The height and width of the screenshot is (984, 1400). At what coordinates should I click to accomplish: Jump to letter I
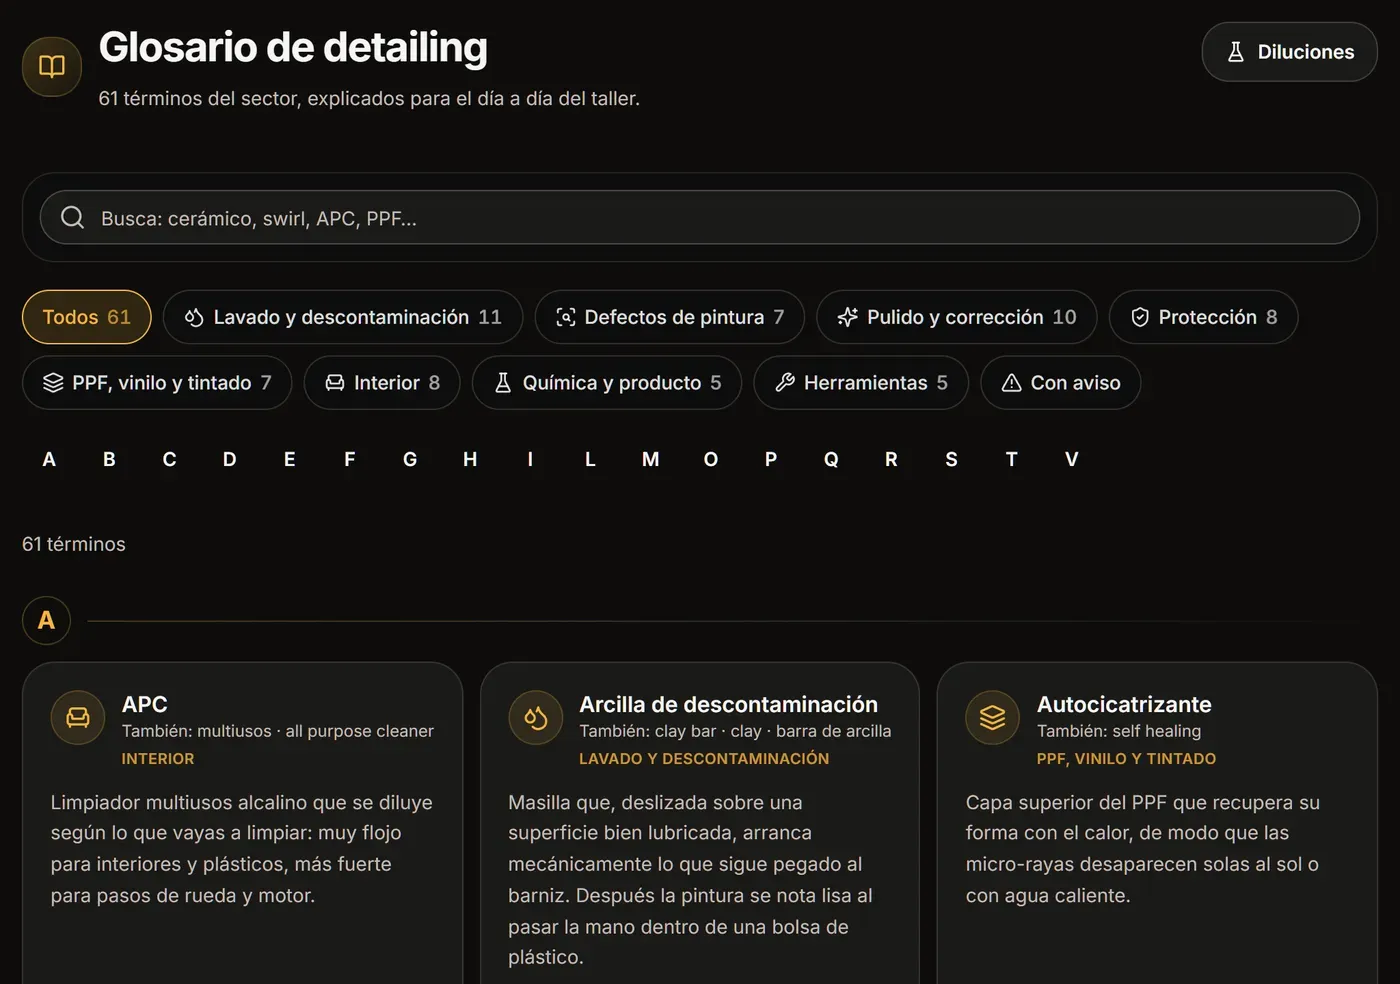(530, 459)
